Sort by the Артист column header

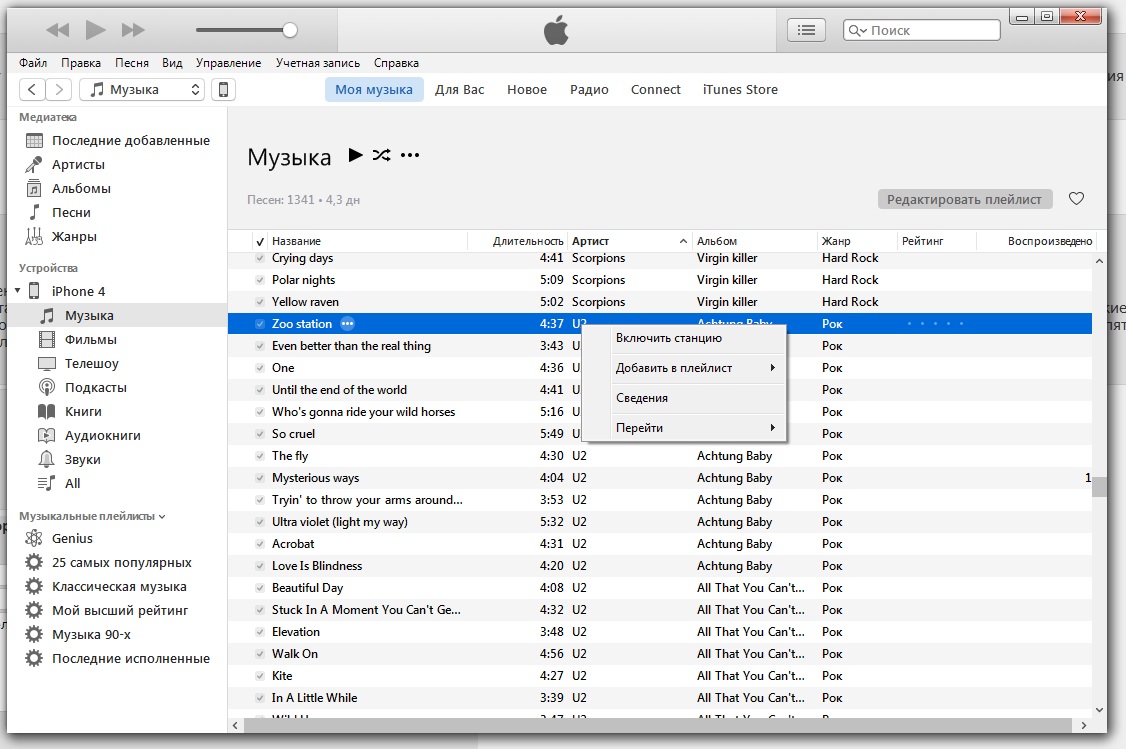[630, 241]
